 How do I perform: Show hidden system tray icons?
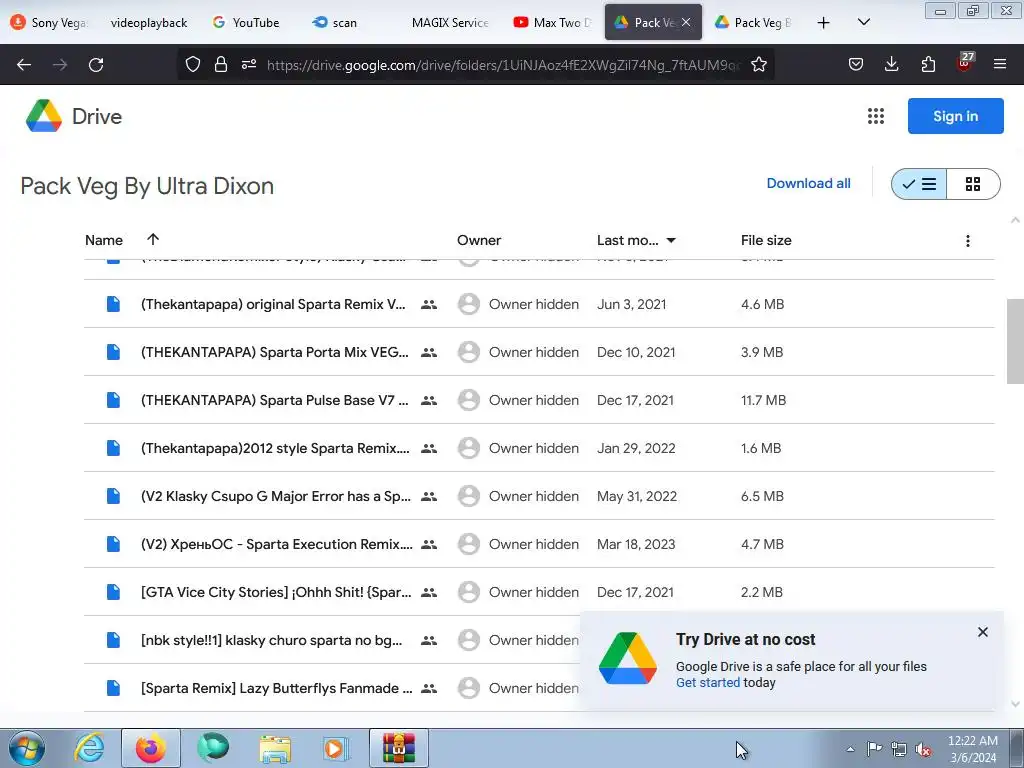point(850,750)
